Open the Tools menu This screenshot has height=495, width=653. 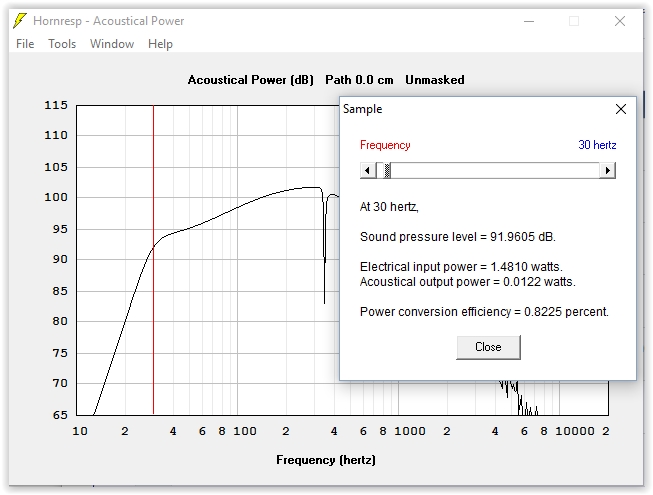(62, 44)
